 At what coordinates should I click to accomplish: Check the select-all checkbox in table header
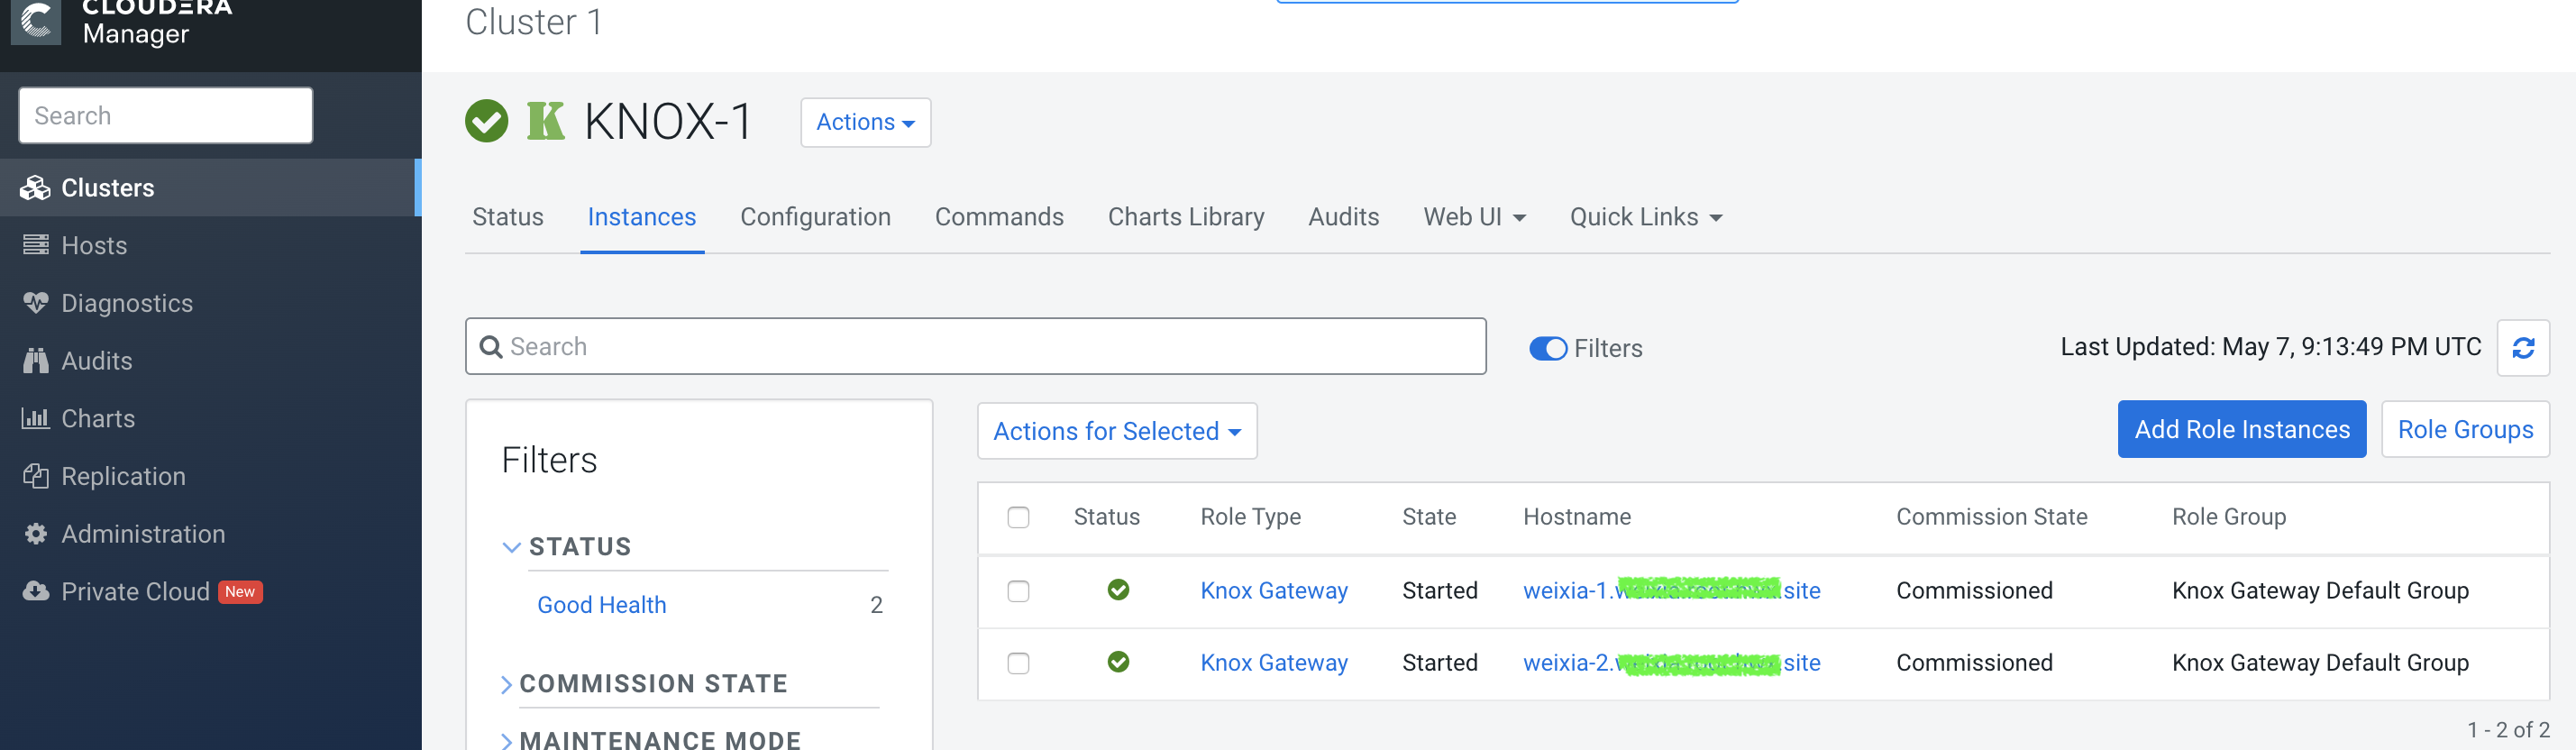click(1018, 517)
